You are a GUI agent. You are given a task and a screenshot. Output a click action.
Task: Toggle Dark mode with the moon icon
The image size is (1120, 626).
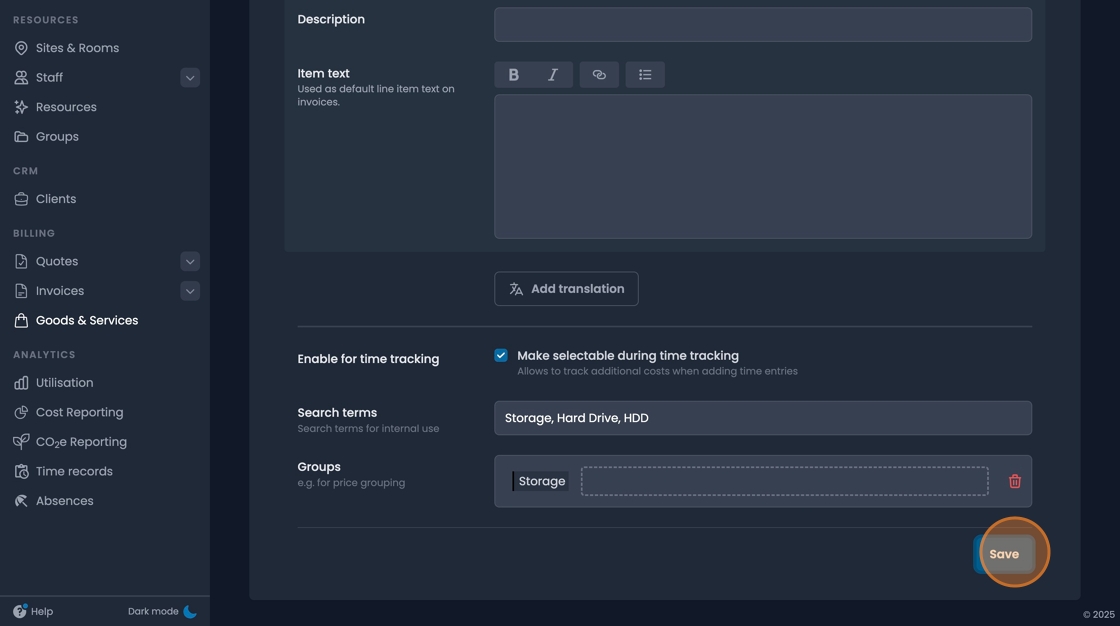click(x=190, y=611)
